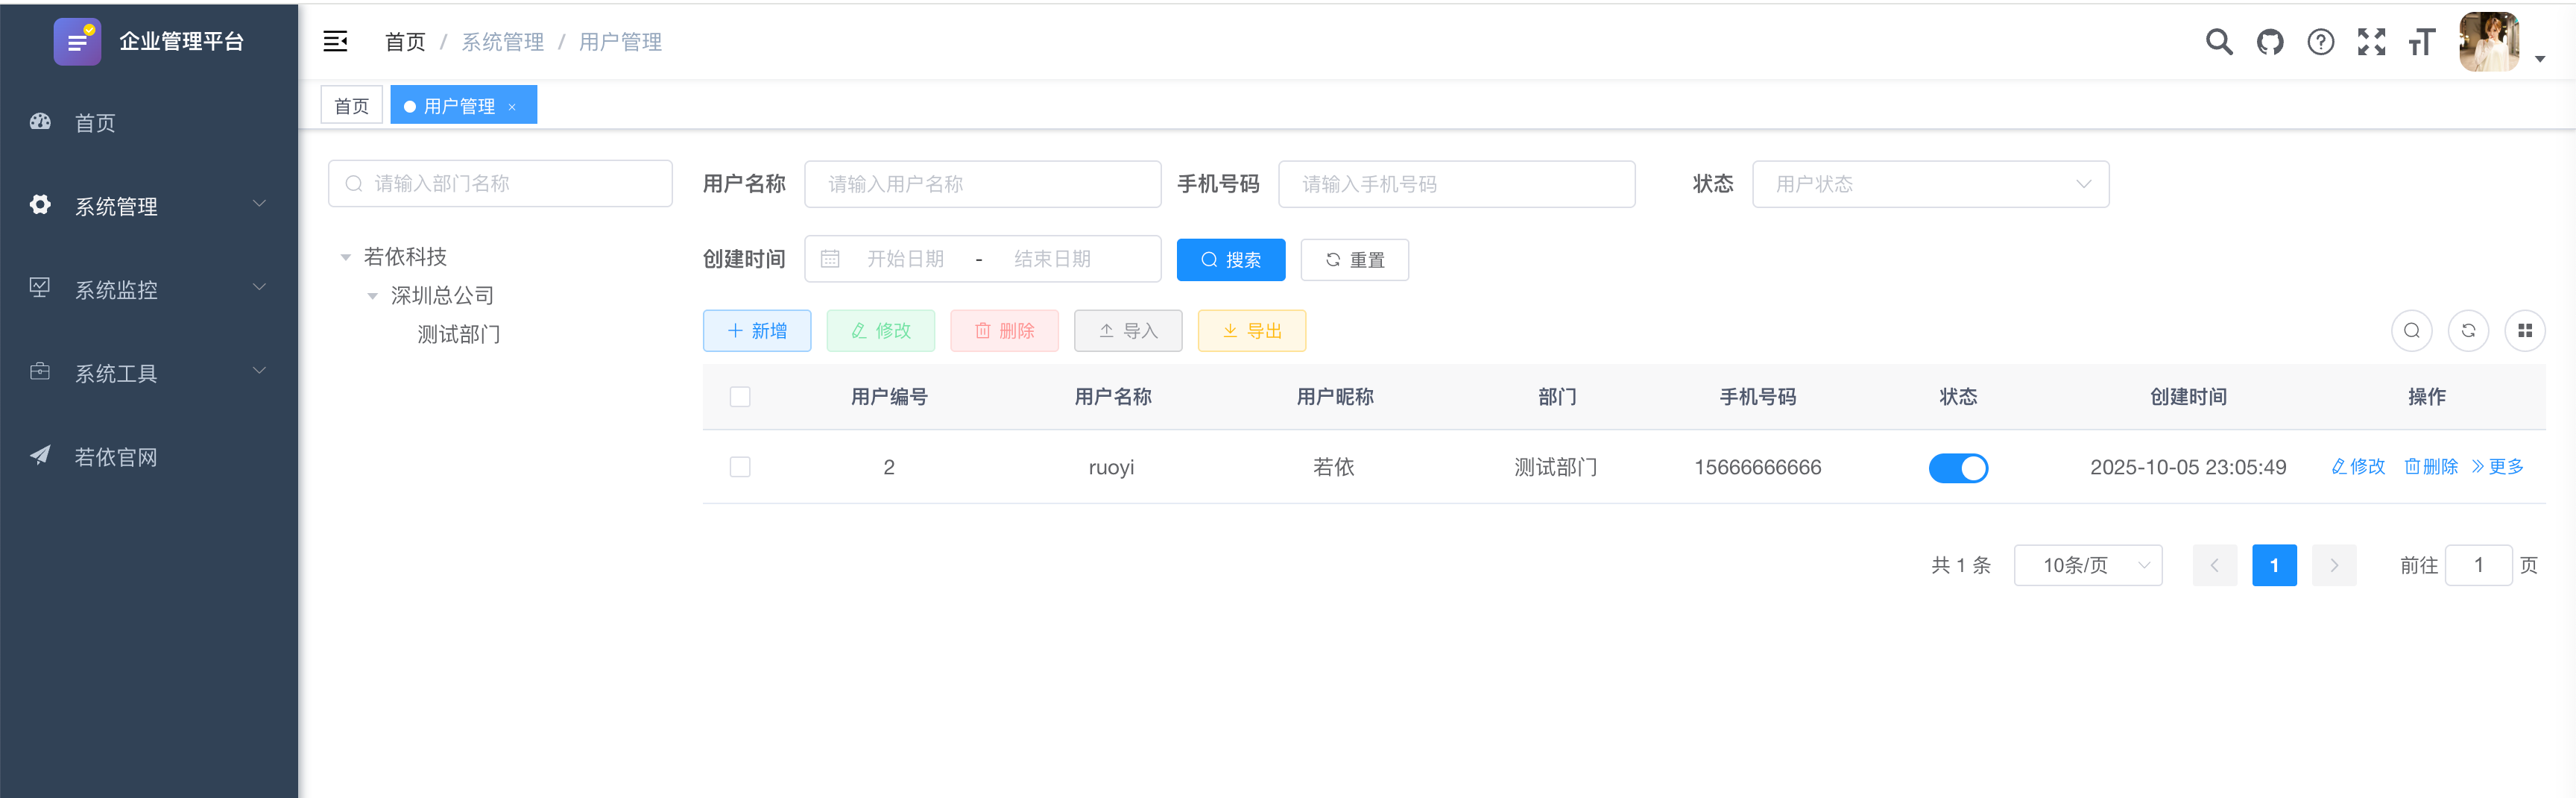Open the column display grid icon
Viewport: 2576px width, 798px height.
coord(2524,331)
